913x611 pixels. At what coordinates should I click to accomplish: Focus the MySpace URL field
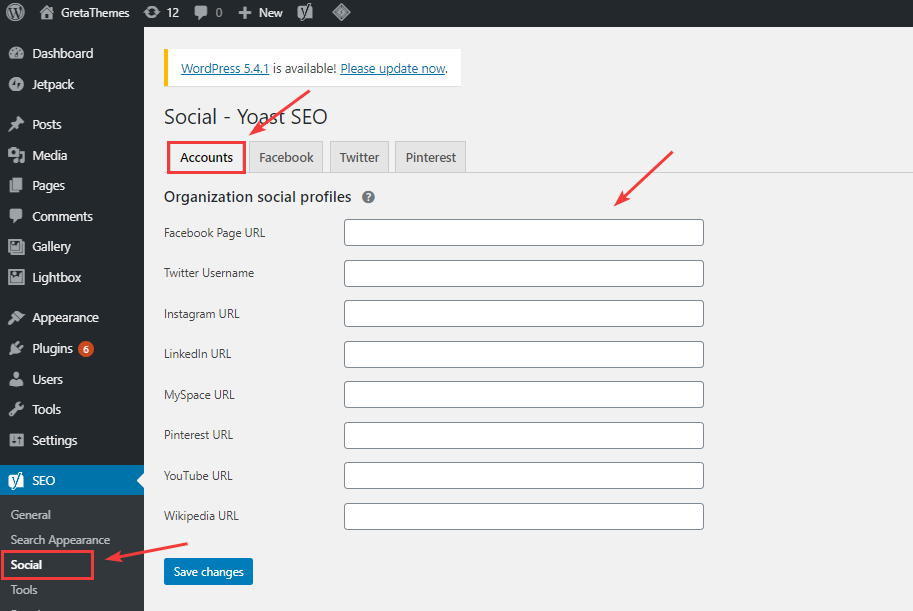[523, 394]
